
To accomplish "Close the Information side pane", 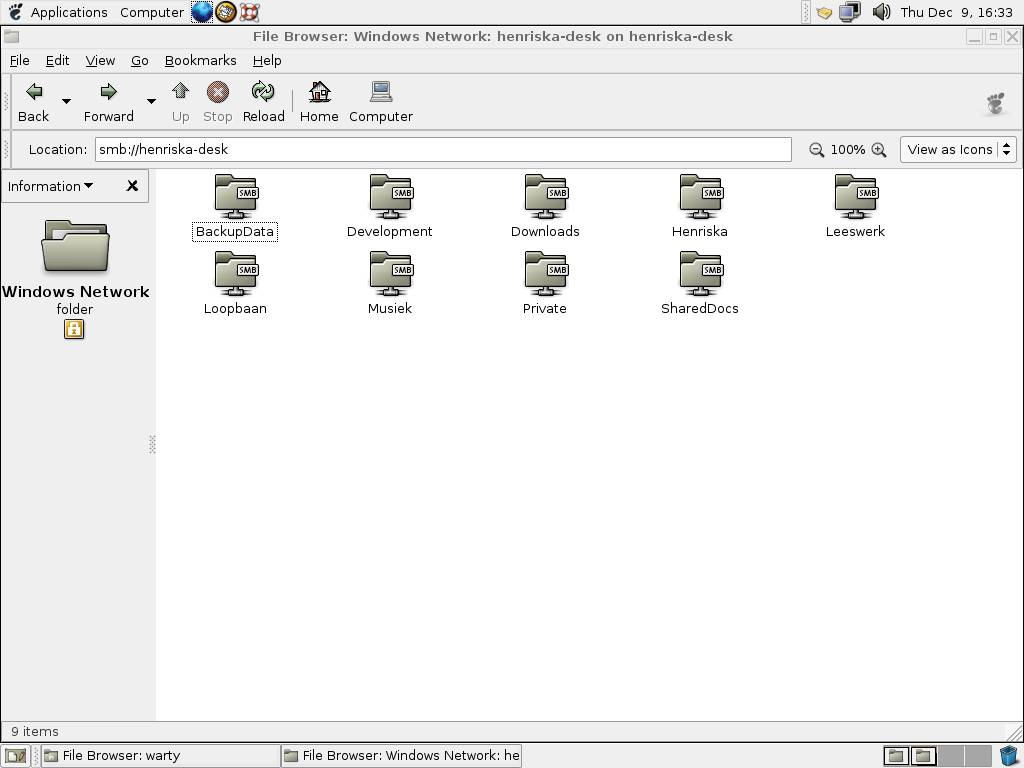I will 132,186.
